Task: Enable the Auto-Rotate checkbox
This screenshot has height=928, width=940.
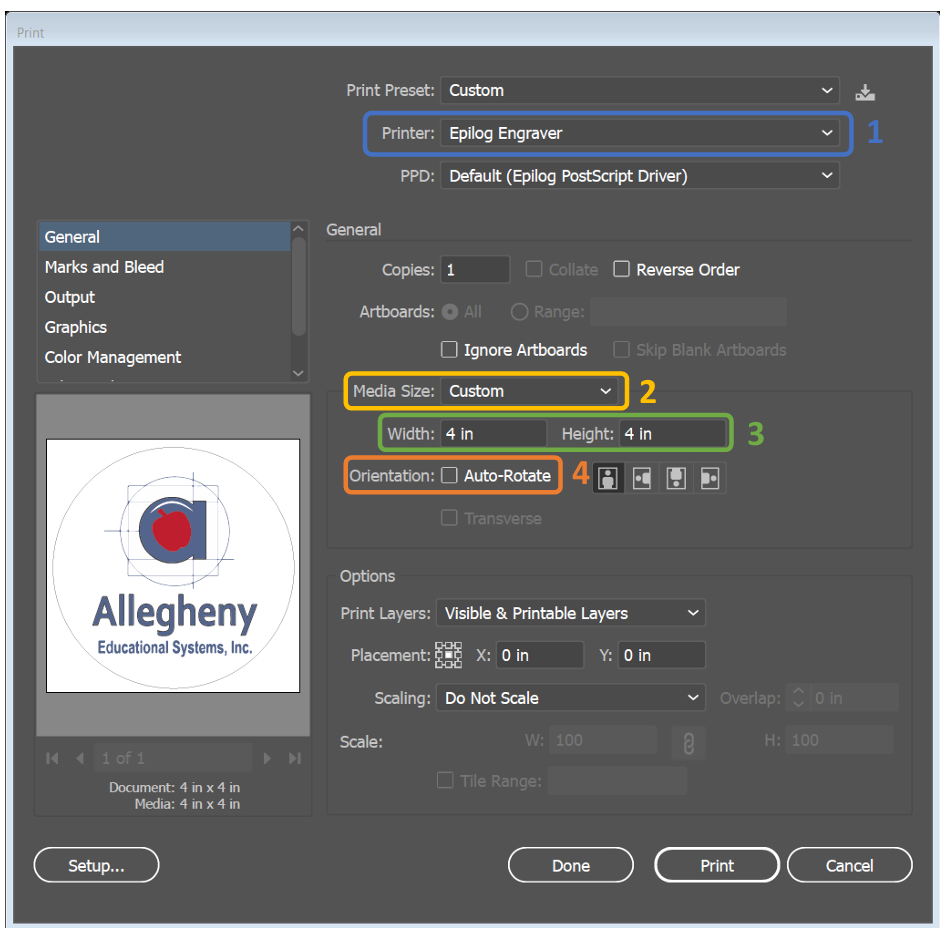Action: coord(450,476)
